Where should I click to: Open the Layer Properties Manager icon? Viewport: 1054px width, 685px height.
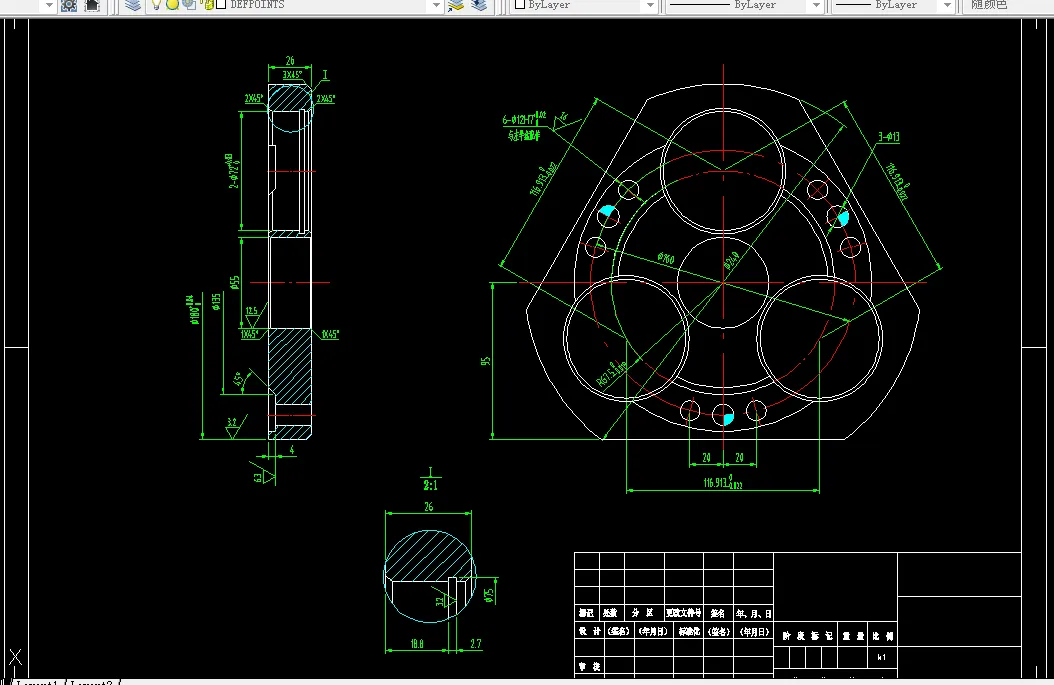[x=133, y=5]
